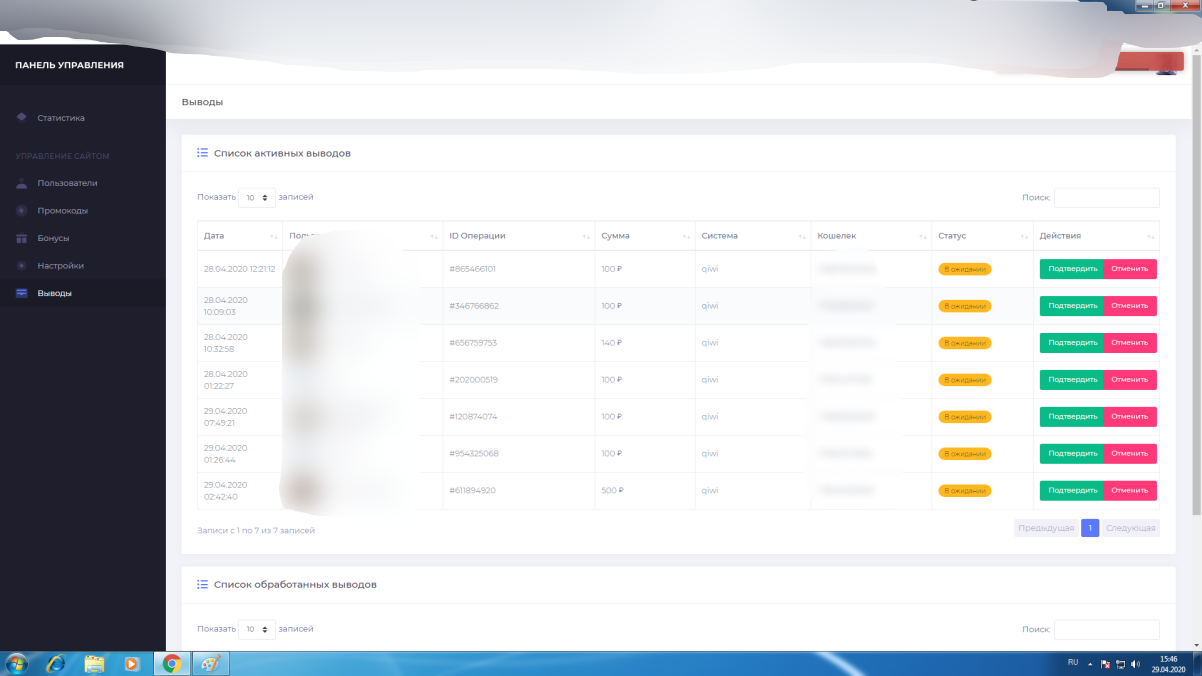Click list icon beside Список активных выводов
Screen dimensions: 1202x676
202,153
